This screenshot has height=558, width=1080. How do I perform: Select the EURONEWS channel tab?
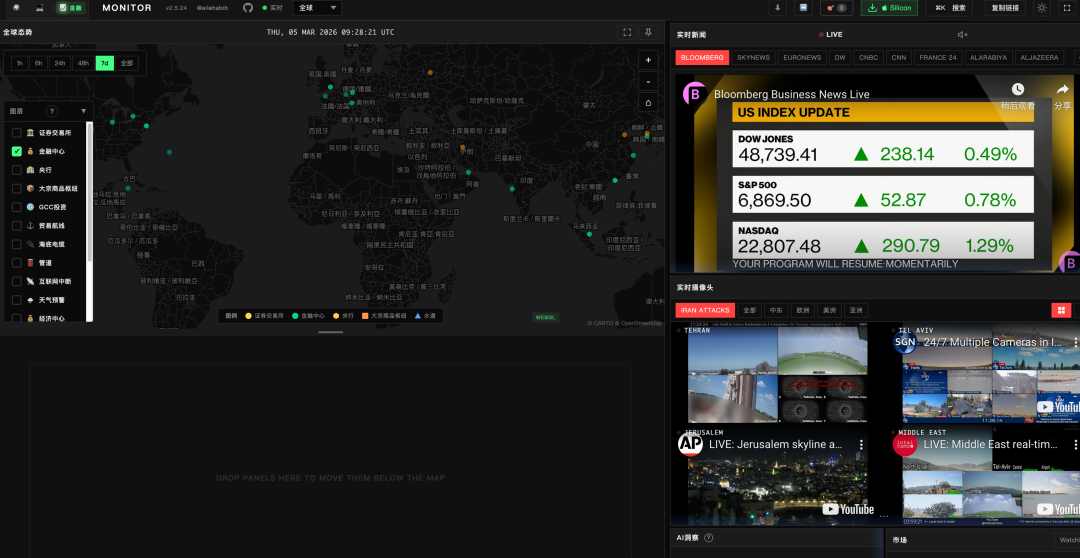tap(802, 57)
